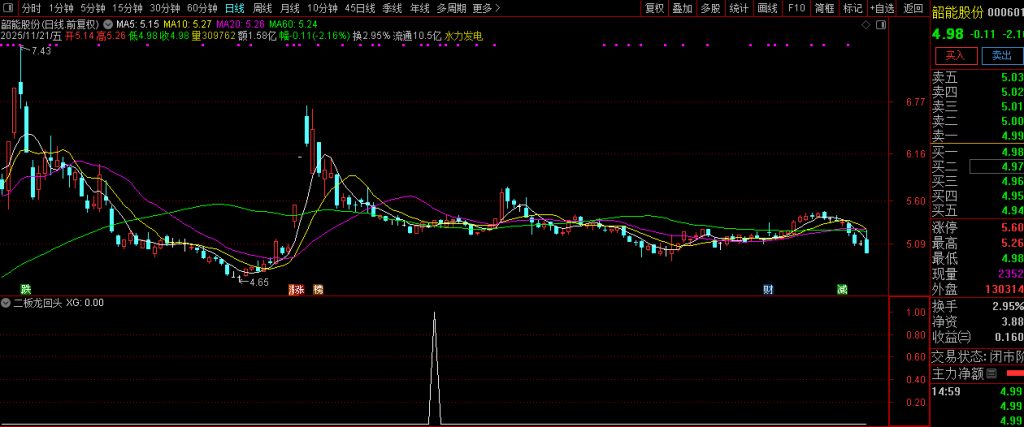
Task: Click the layout icon at top-left corner
Action: coord(7,8)
